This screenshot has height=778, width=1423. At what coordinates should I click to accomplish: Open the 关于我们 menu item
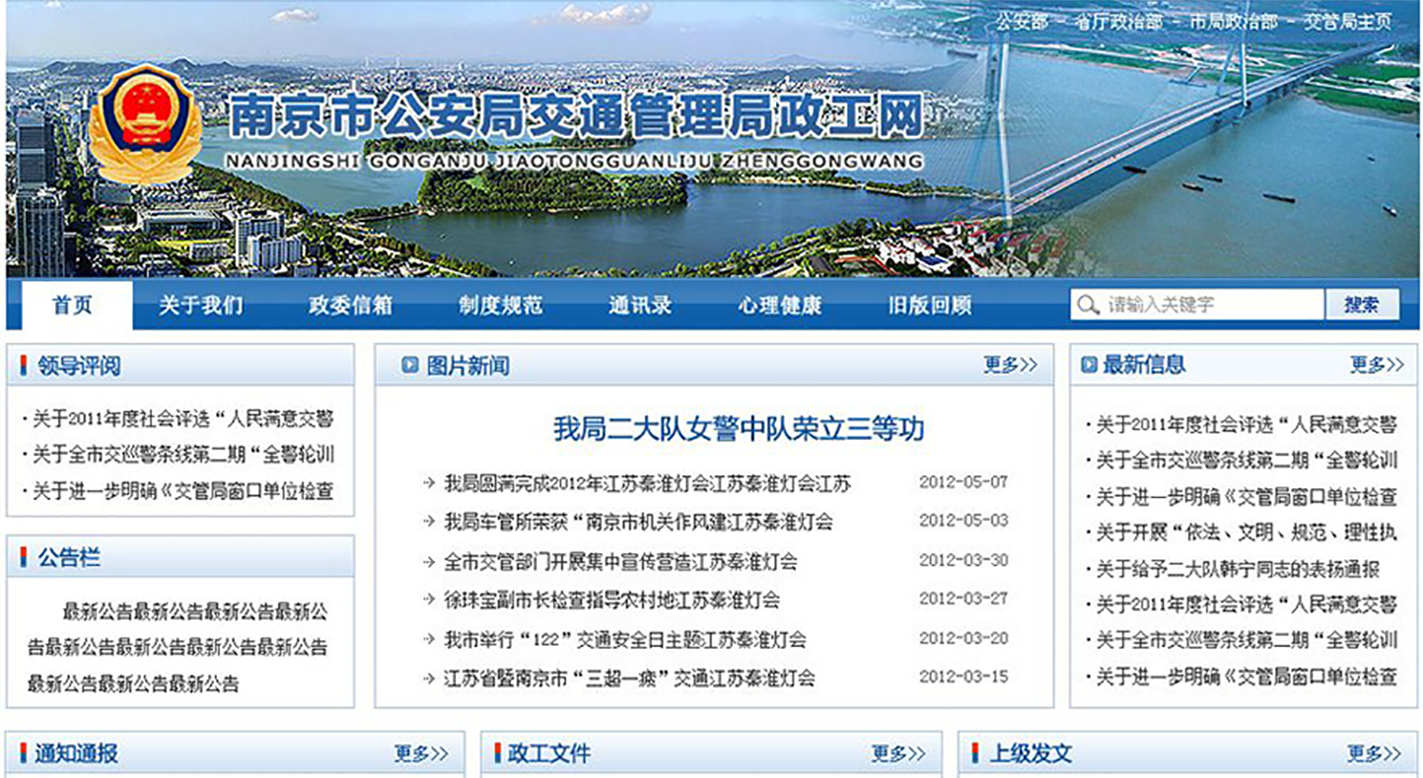pyautogui.click(x=200, y=306)
